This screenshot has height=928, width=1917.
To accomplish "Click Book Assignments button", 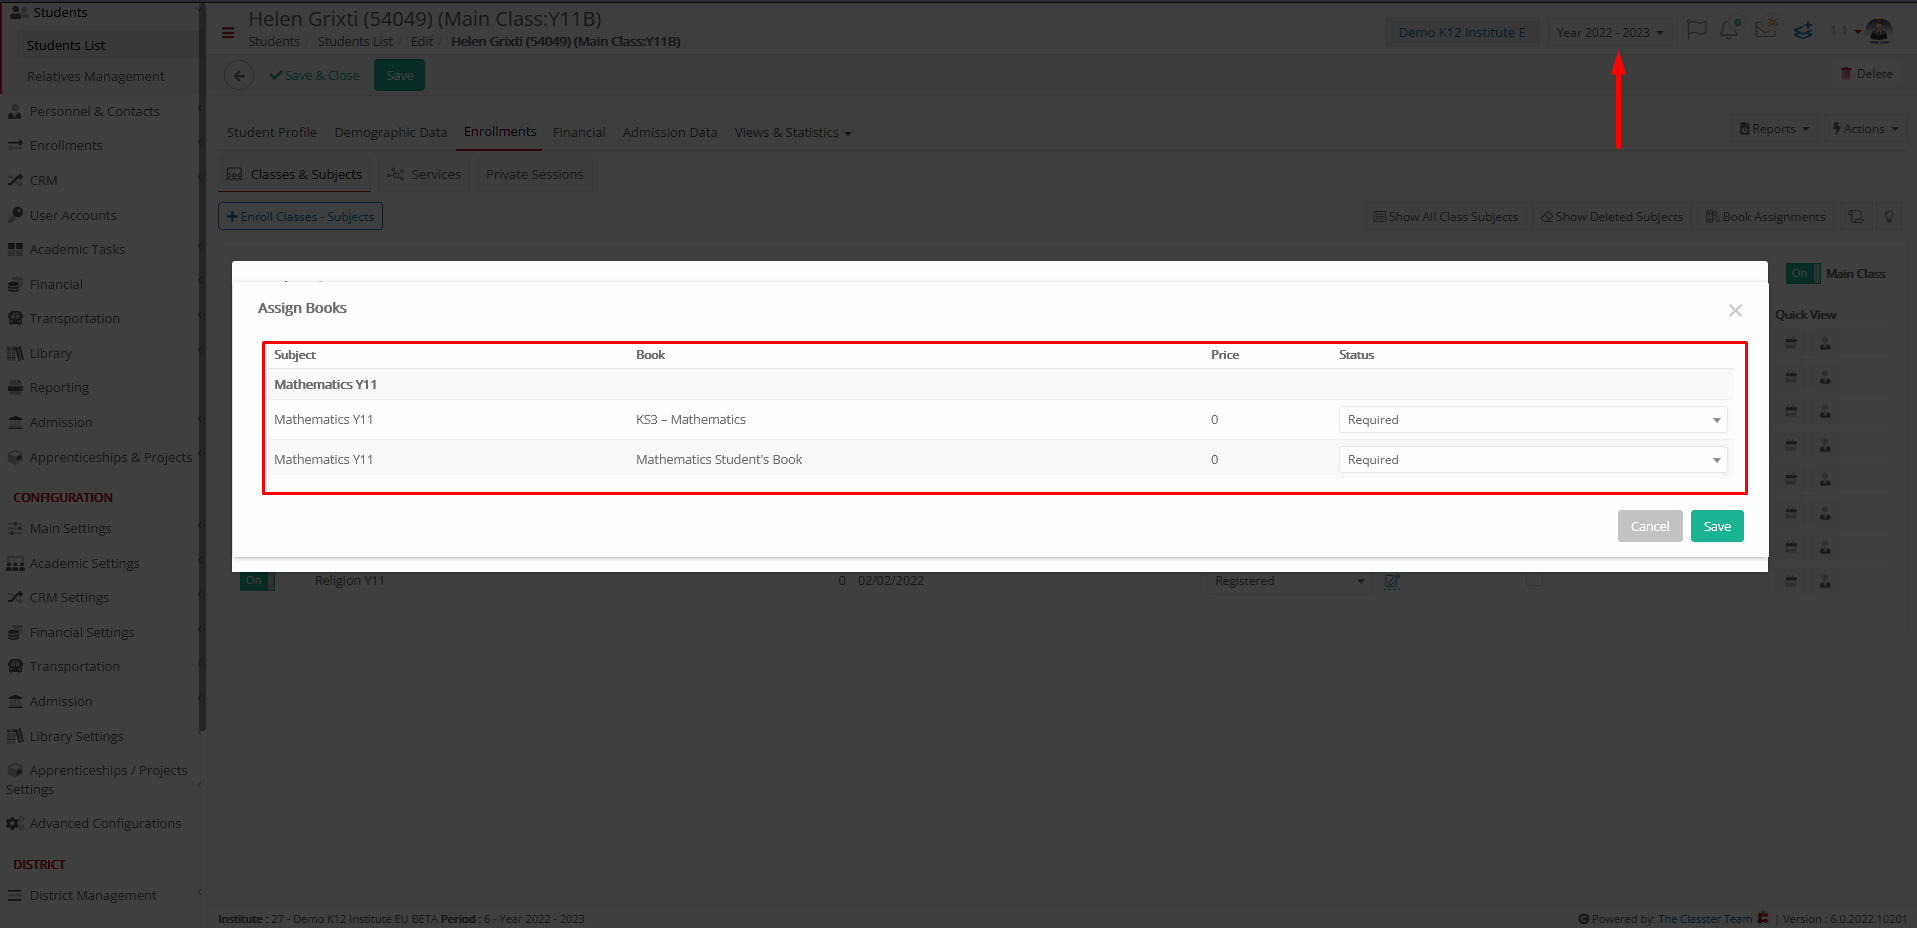I will [x=1765, y=217].
